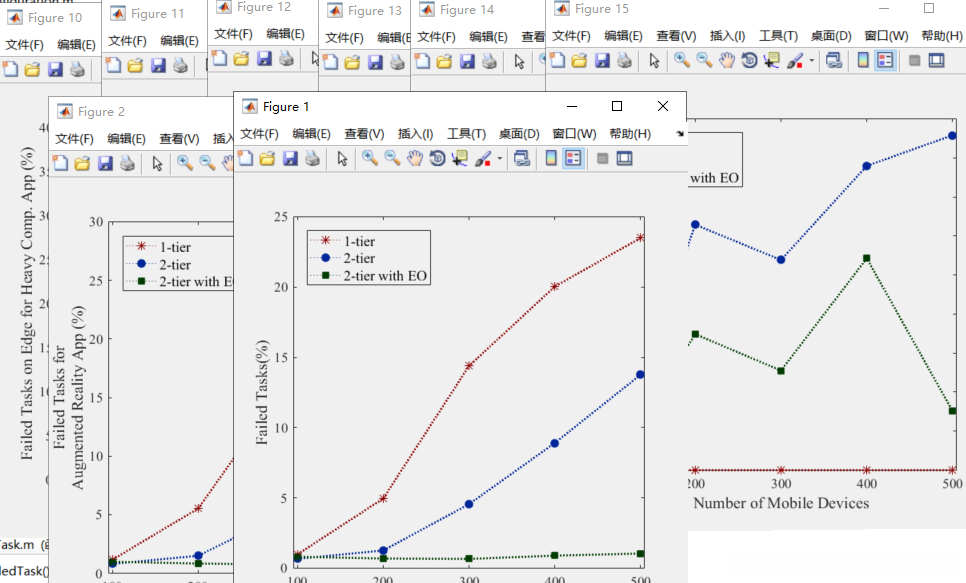
Task: Enable Edit Plot arrow tool in Figure 1
Action: pos(343,158)
